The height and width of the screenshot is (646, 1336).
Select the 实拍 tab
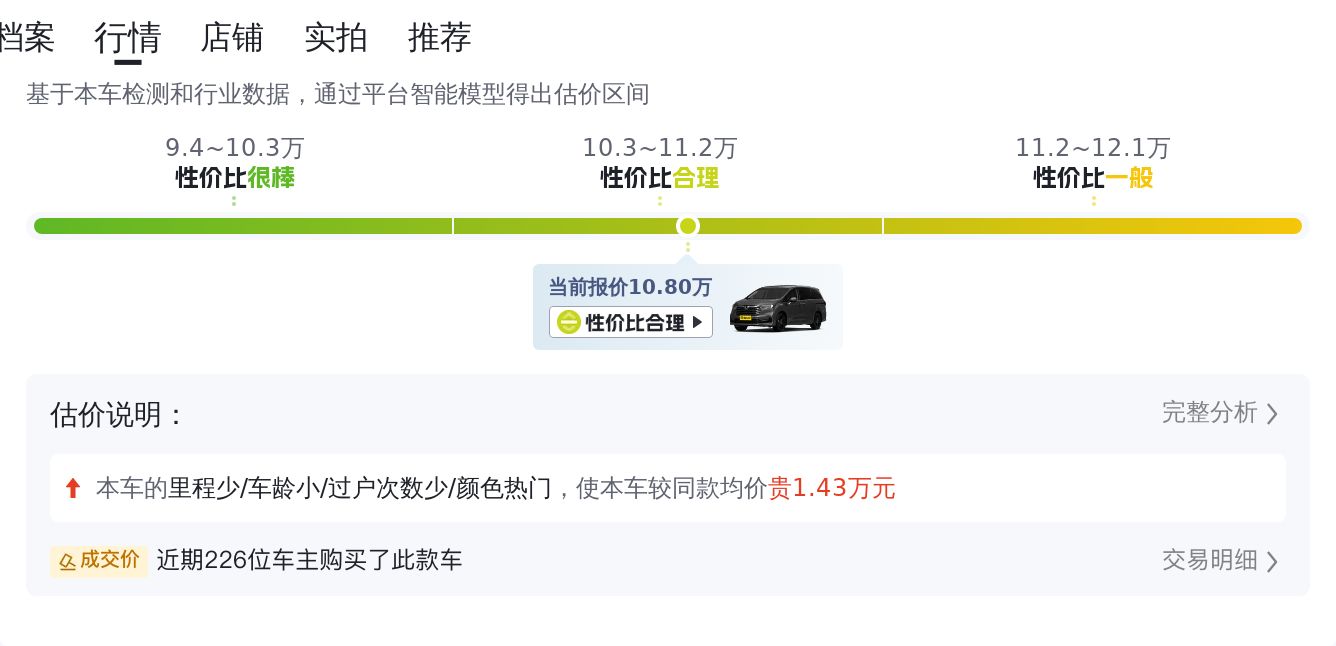(336, 38)
